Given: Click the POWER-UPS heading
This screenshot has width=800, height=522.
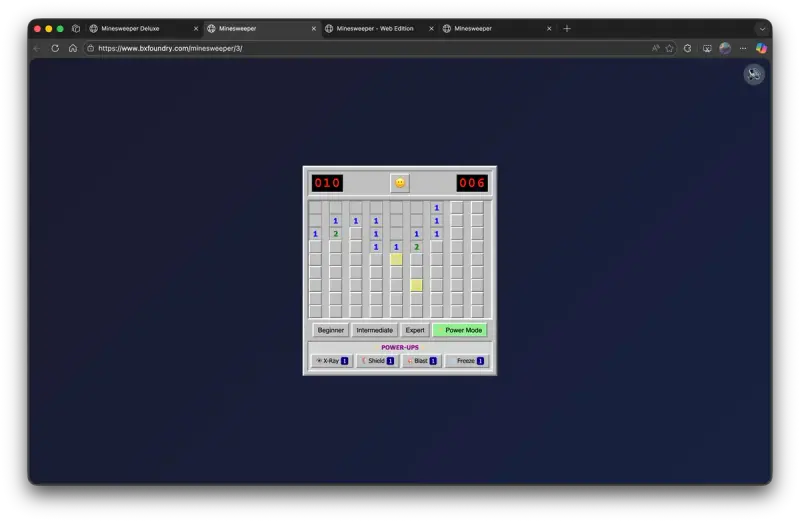Looking at the screenshot, I should [399, 347].
